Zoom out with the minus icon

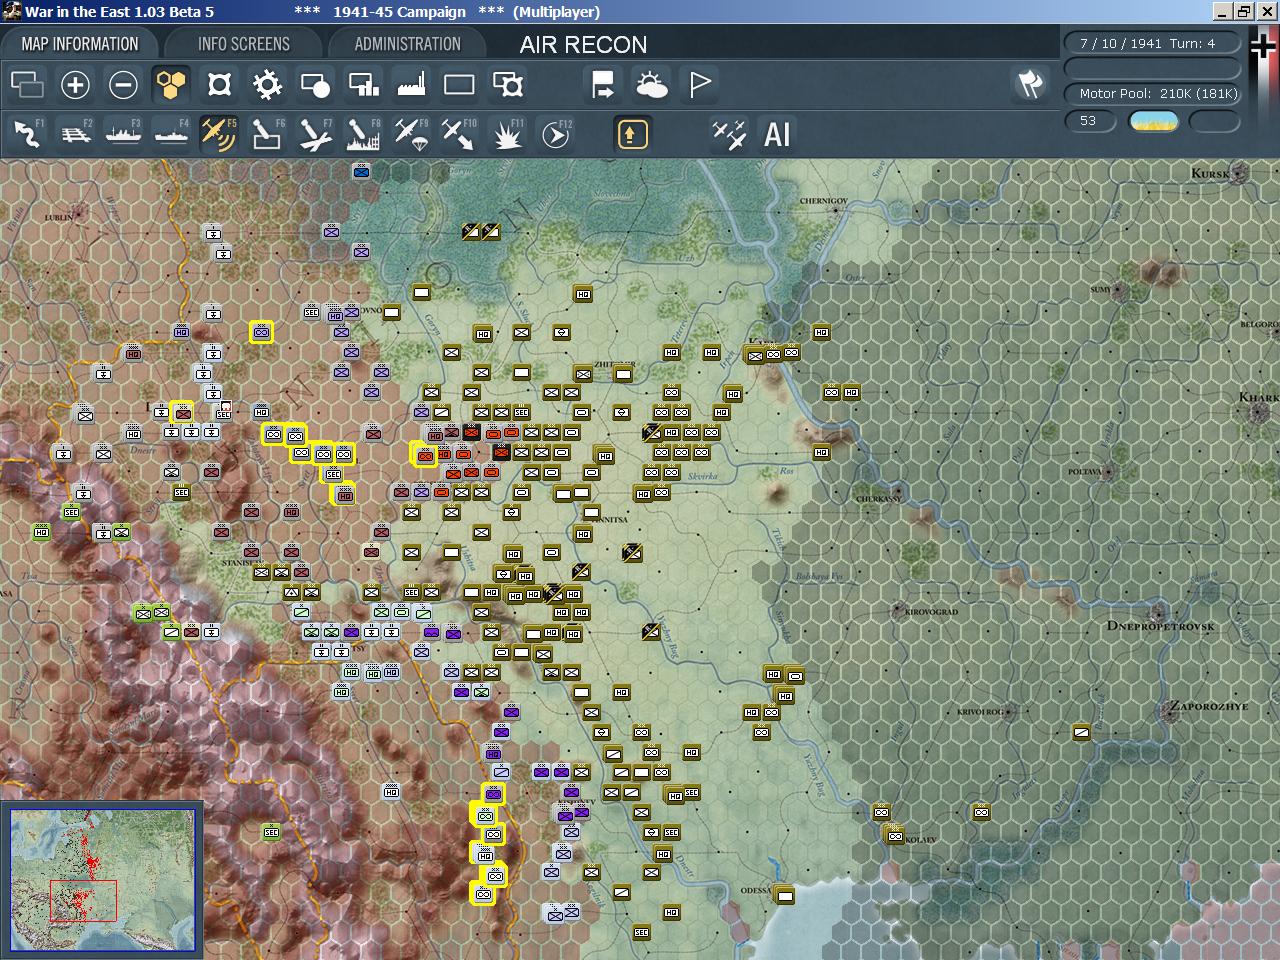point(123,85)
